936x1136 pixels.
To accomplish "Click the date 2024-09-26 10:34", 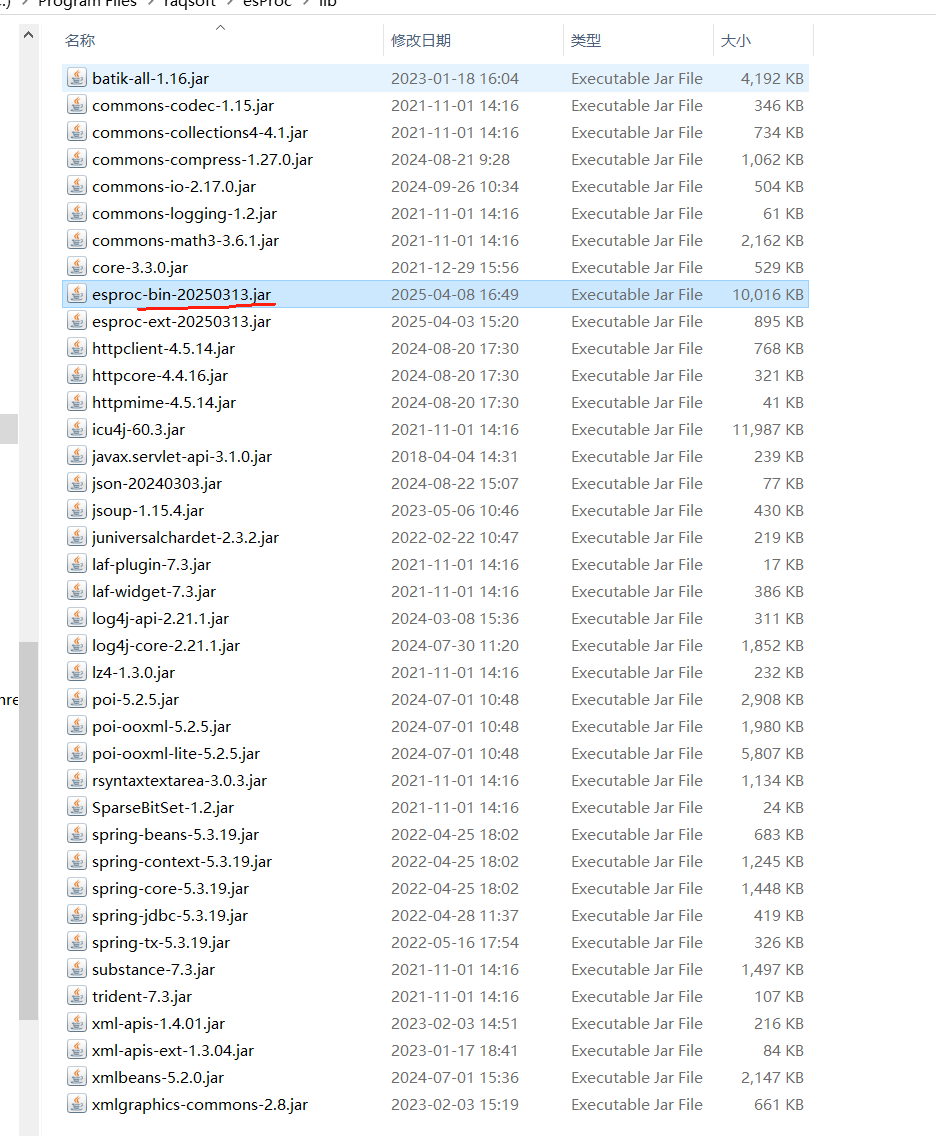I will [x=455, y=186].
